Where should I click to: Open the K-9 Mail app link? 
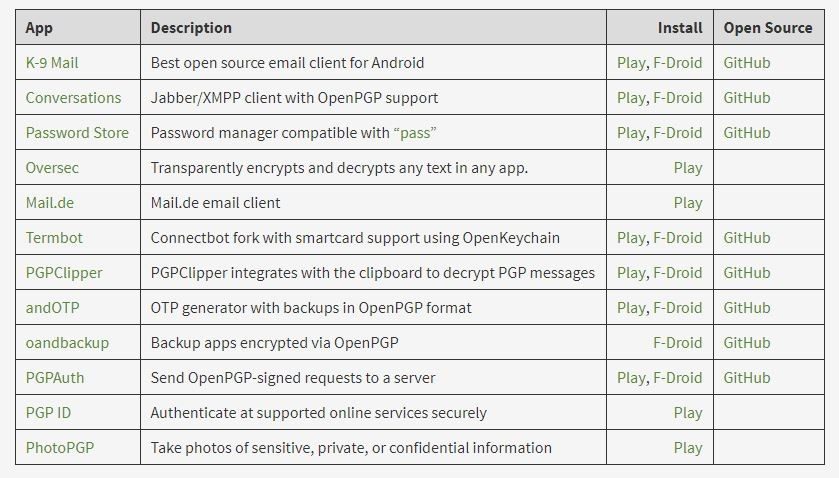(x=52, y=63)
